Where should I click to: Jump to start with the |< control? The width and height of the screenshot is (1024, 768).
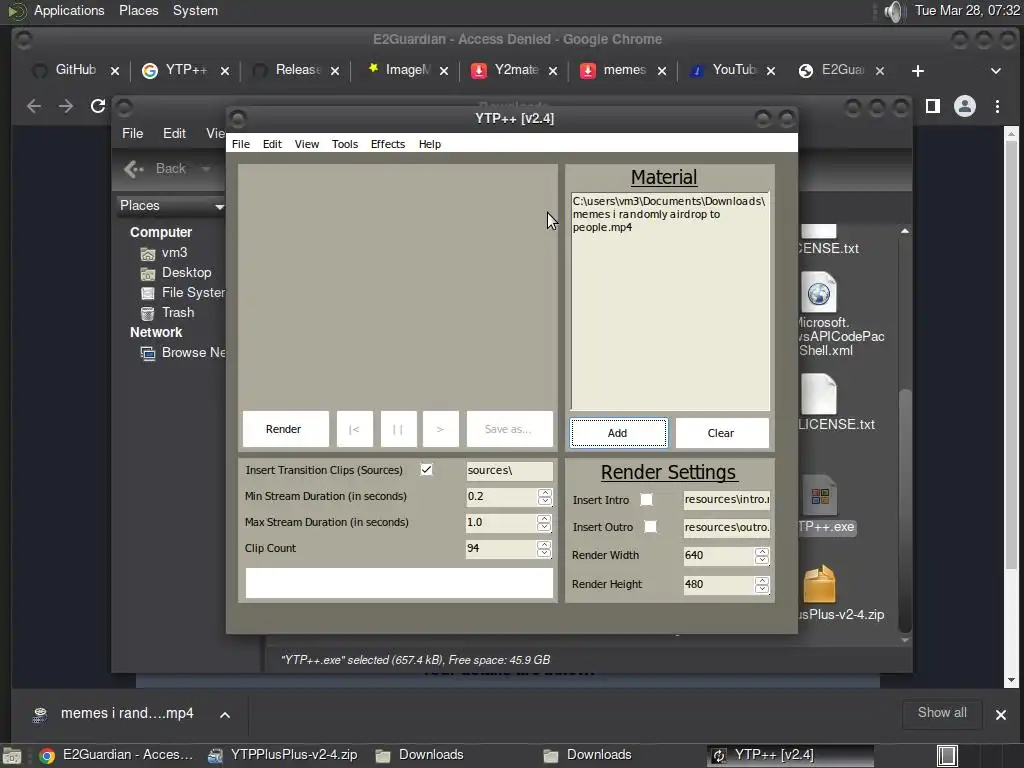(x=355, y=429)
